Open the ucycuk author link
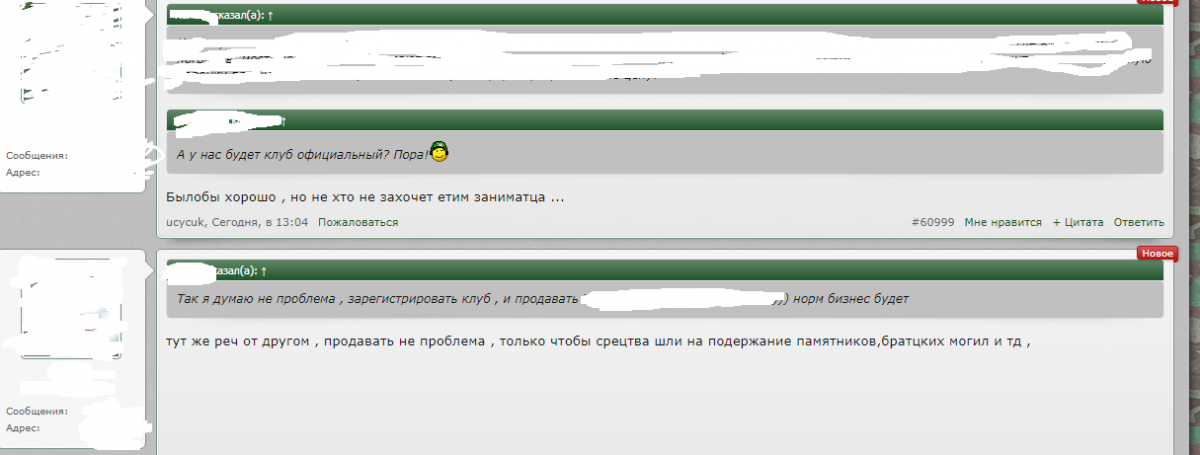 click(x=185, y=222)
